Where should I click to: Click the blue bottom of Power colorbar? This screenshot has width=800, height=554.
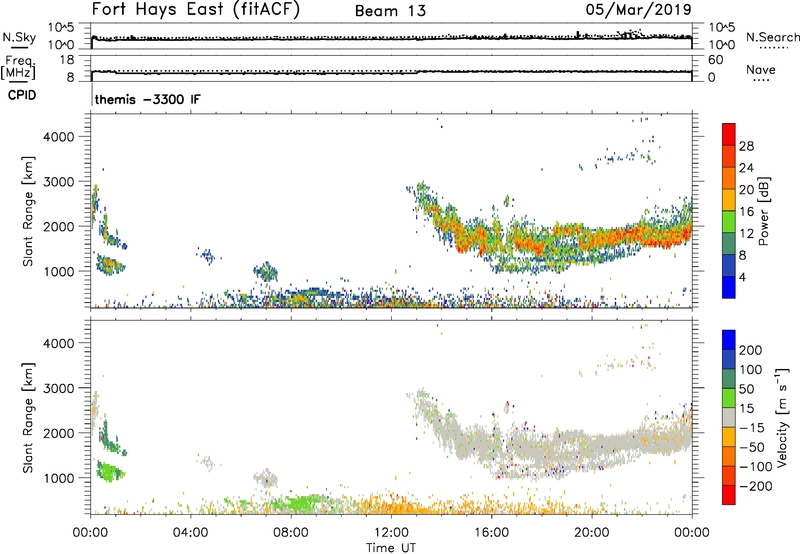click(729, 287)
